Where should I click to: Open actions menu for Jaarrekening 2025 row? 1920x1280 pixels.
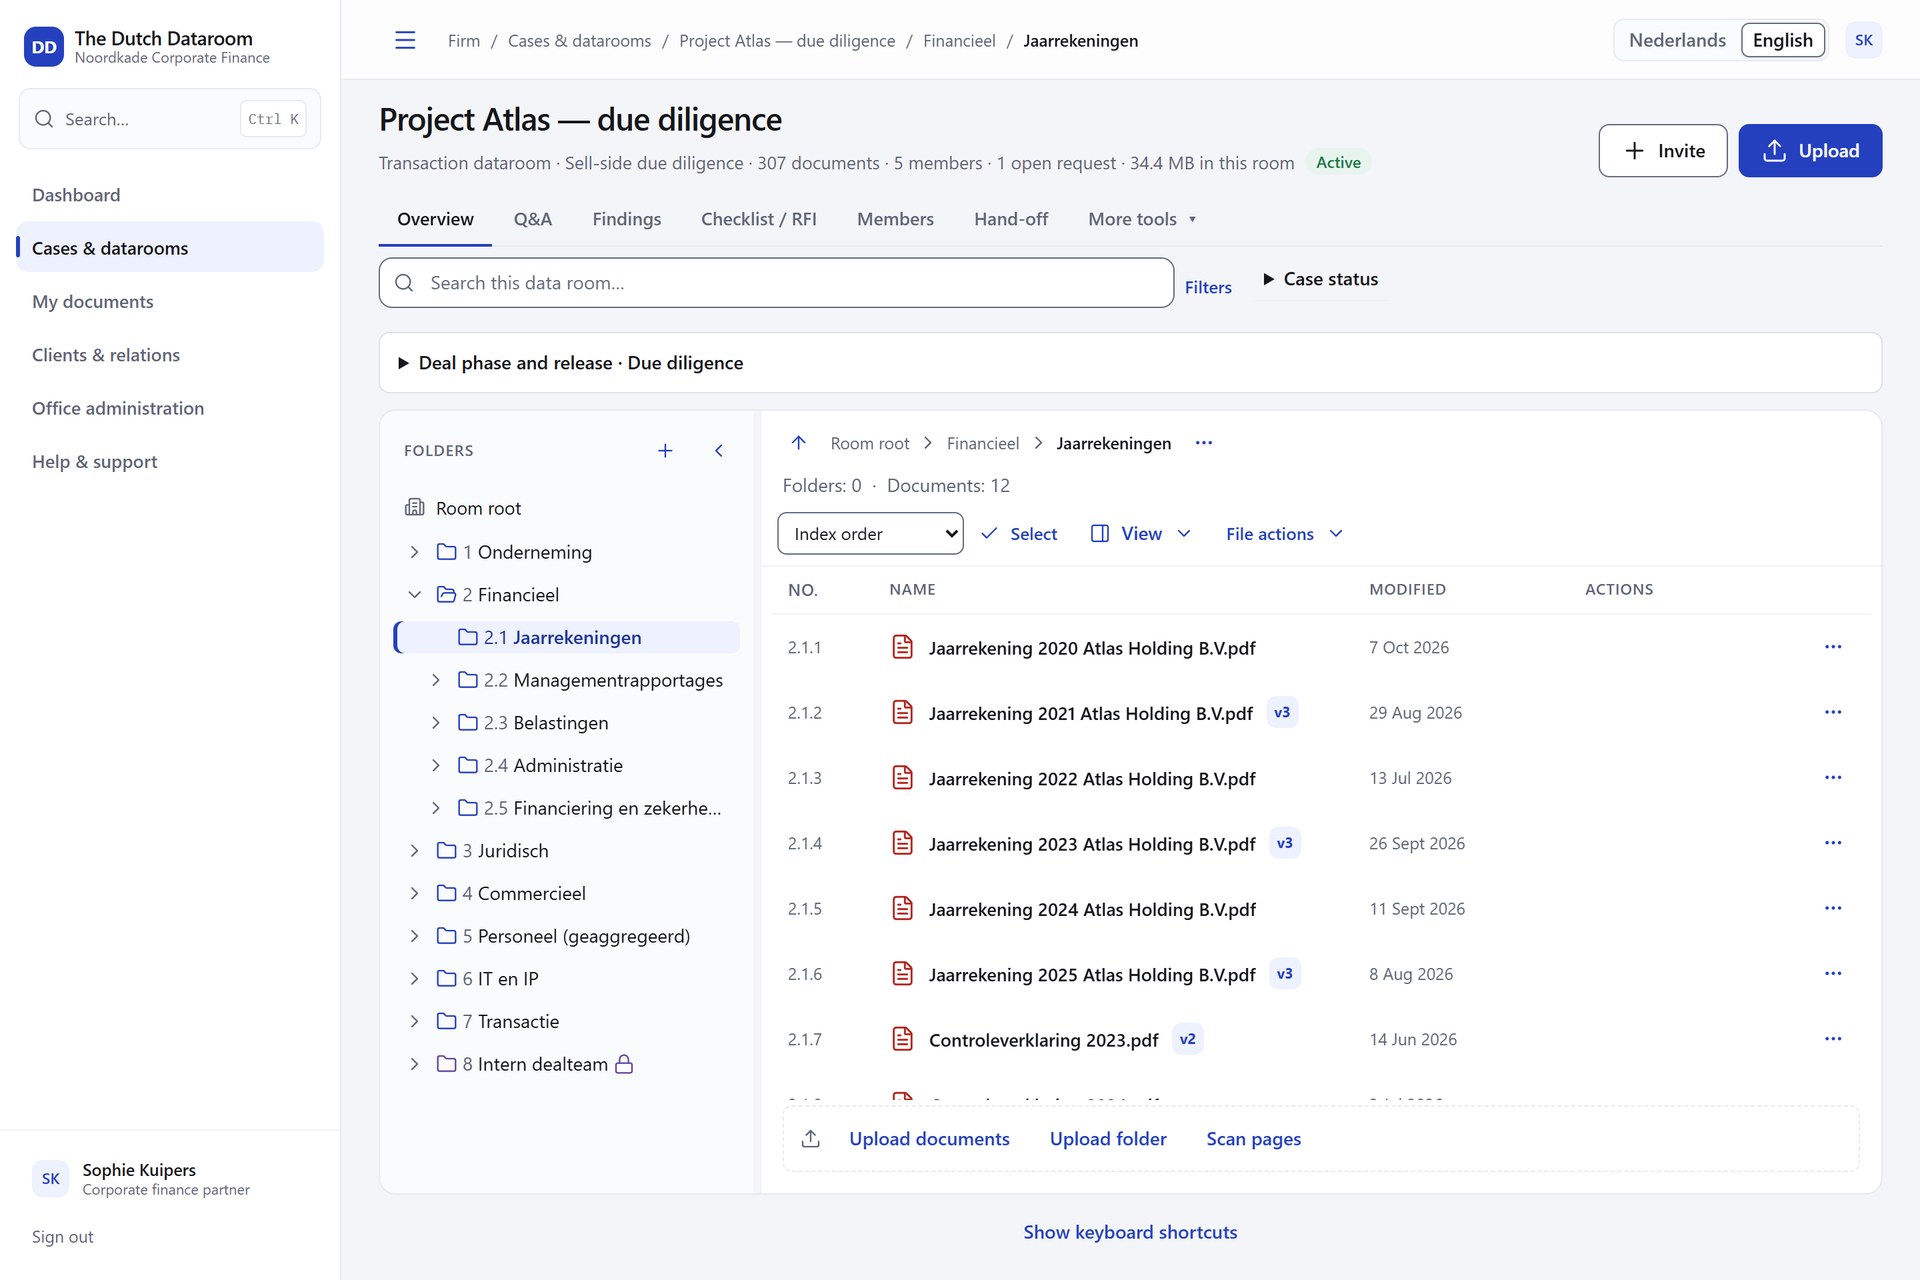1833,973
